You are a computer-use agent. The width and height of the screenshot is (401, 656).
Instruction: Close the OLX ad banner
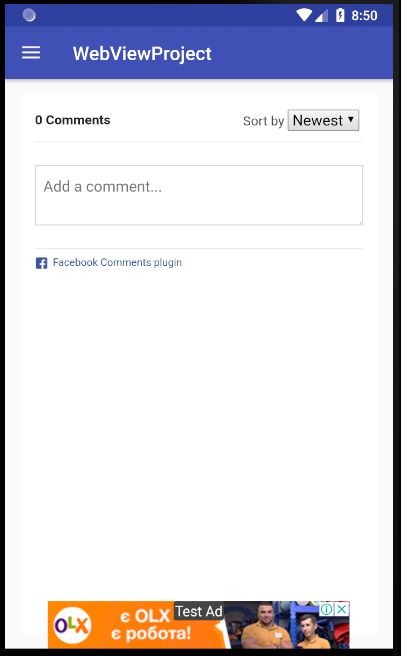click(342, 609)
